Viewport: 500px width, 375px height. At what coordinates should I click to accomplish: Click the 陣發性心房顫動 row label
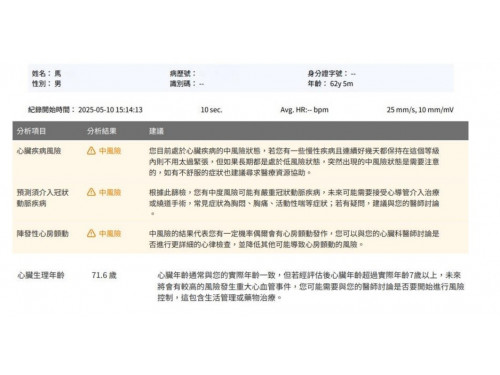tap(43, 233)
